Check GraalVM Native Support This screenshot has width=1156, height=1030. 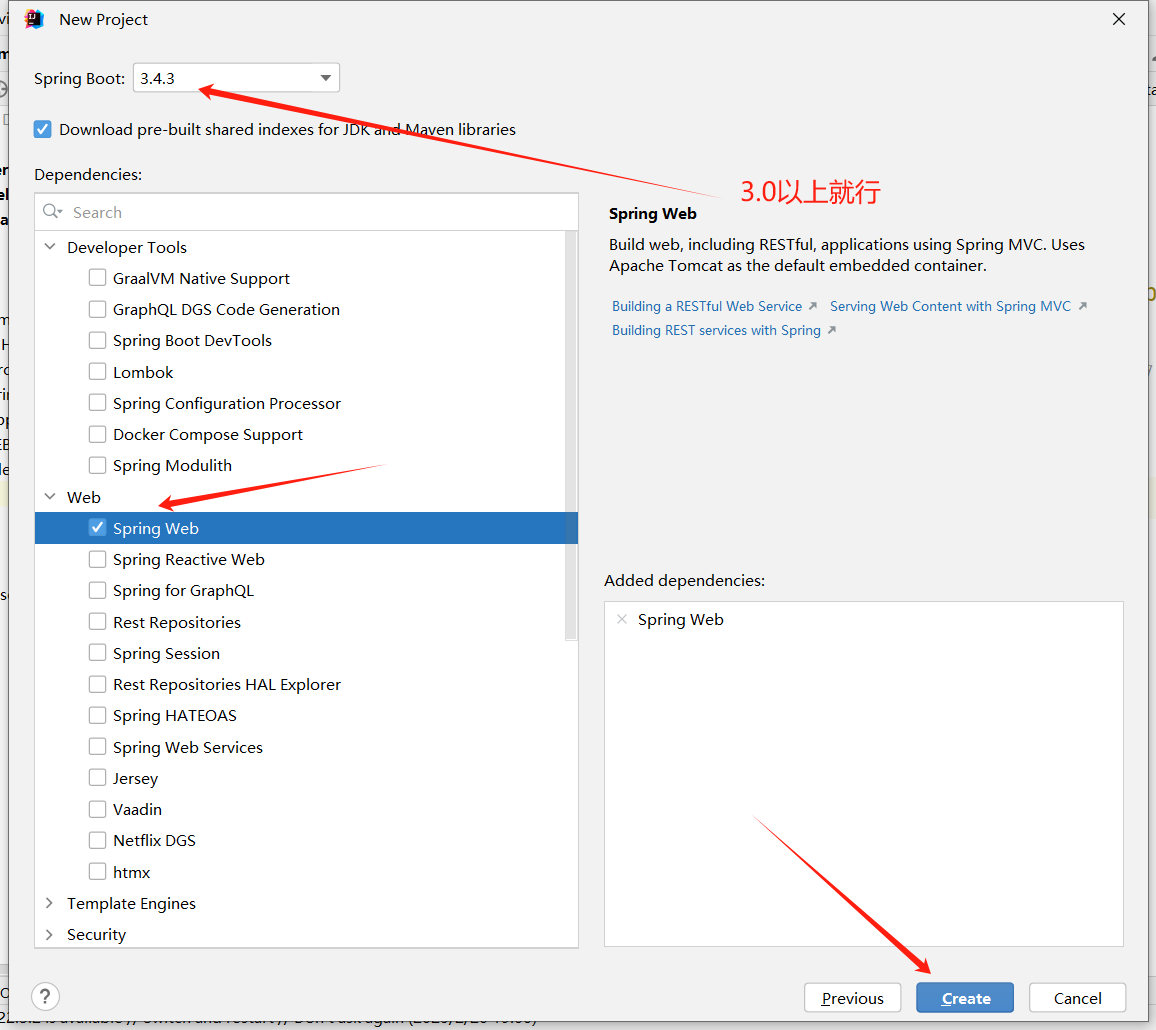pos(97,278)
